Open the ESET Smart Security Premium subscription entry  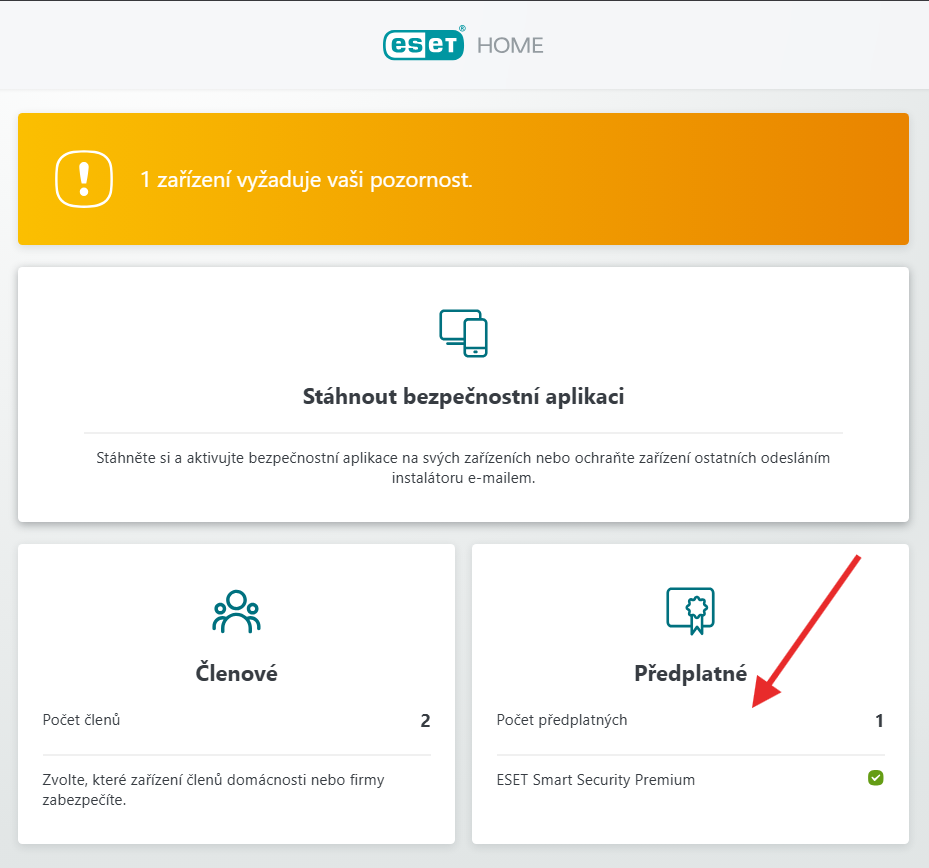[596, 780]
